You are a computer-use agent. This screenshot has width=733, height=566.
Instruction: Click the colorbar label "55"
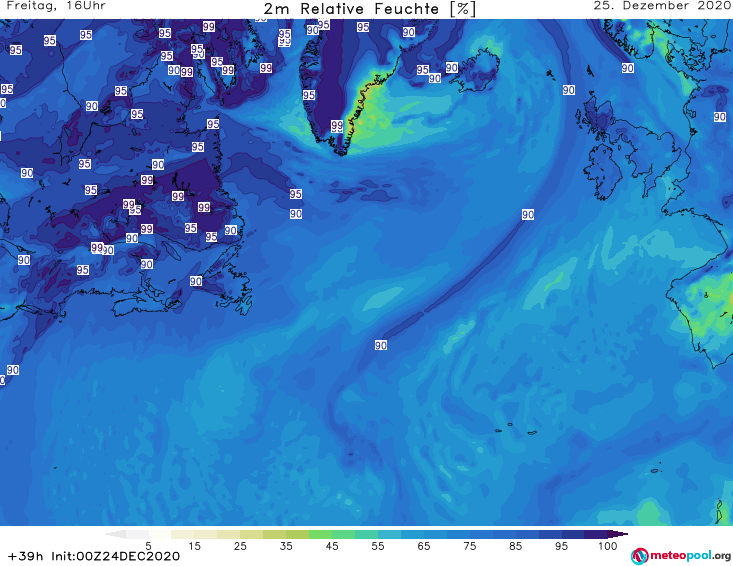(x=378, y=546)
